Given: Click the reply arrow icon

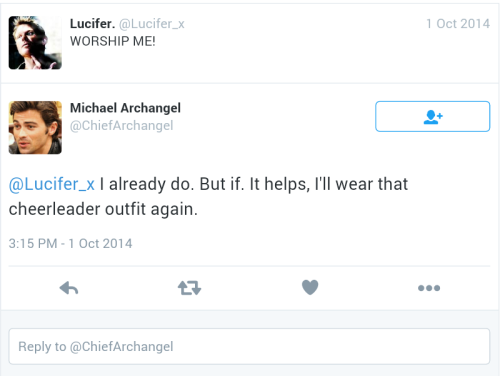Looking at the screenshot, I should click(69, 288).
